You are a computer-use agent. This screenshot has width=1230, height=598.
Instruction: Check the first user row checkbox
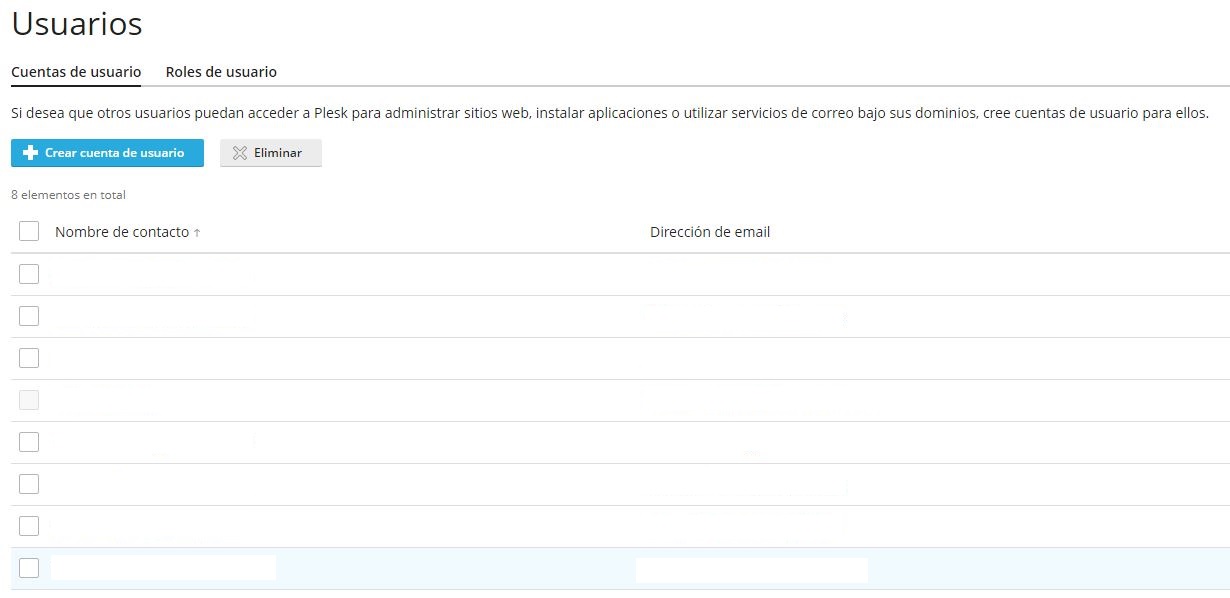pos(29,274)
